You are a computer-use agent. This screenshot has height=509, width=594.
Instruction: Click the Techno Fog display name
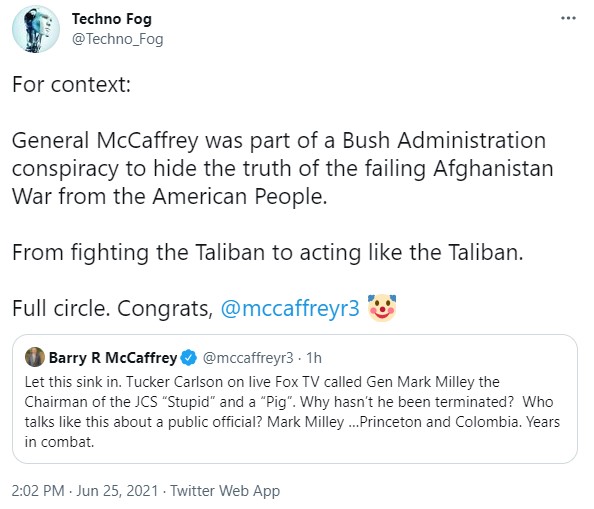tap(112, 19)
